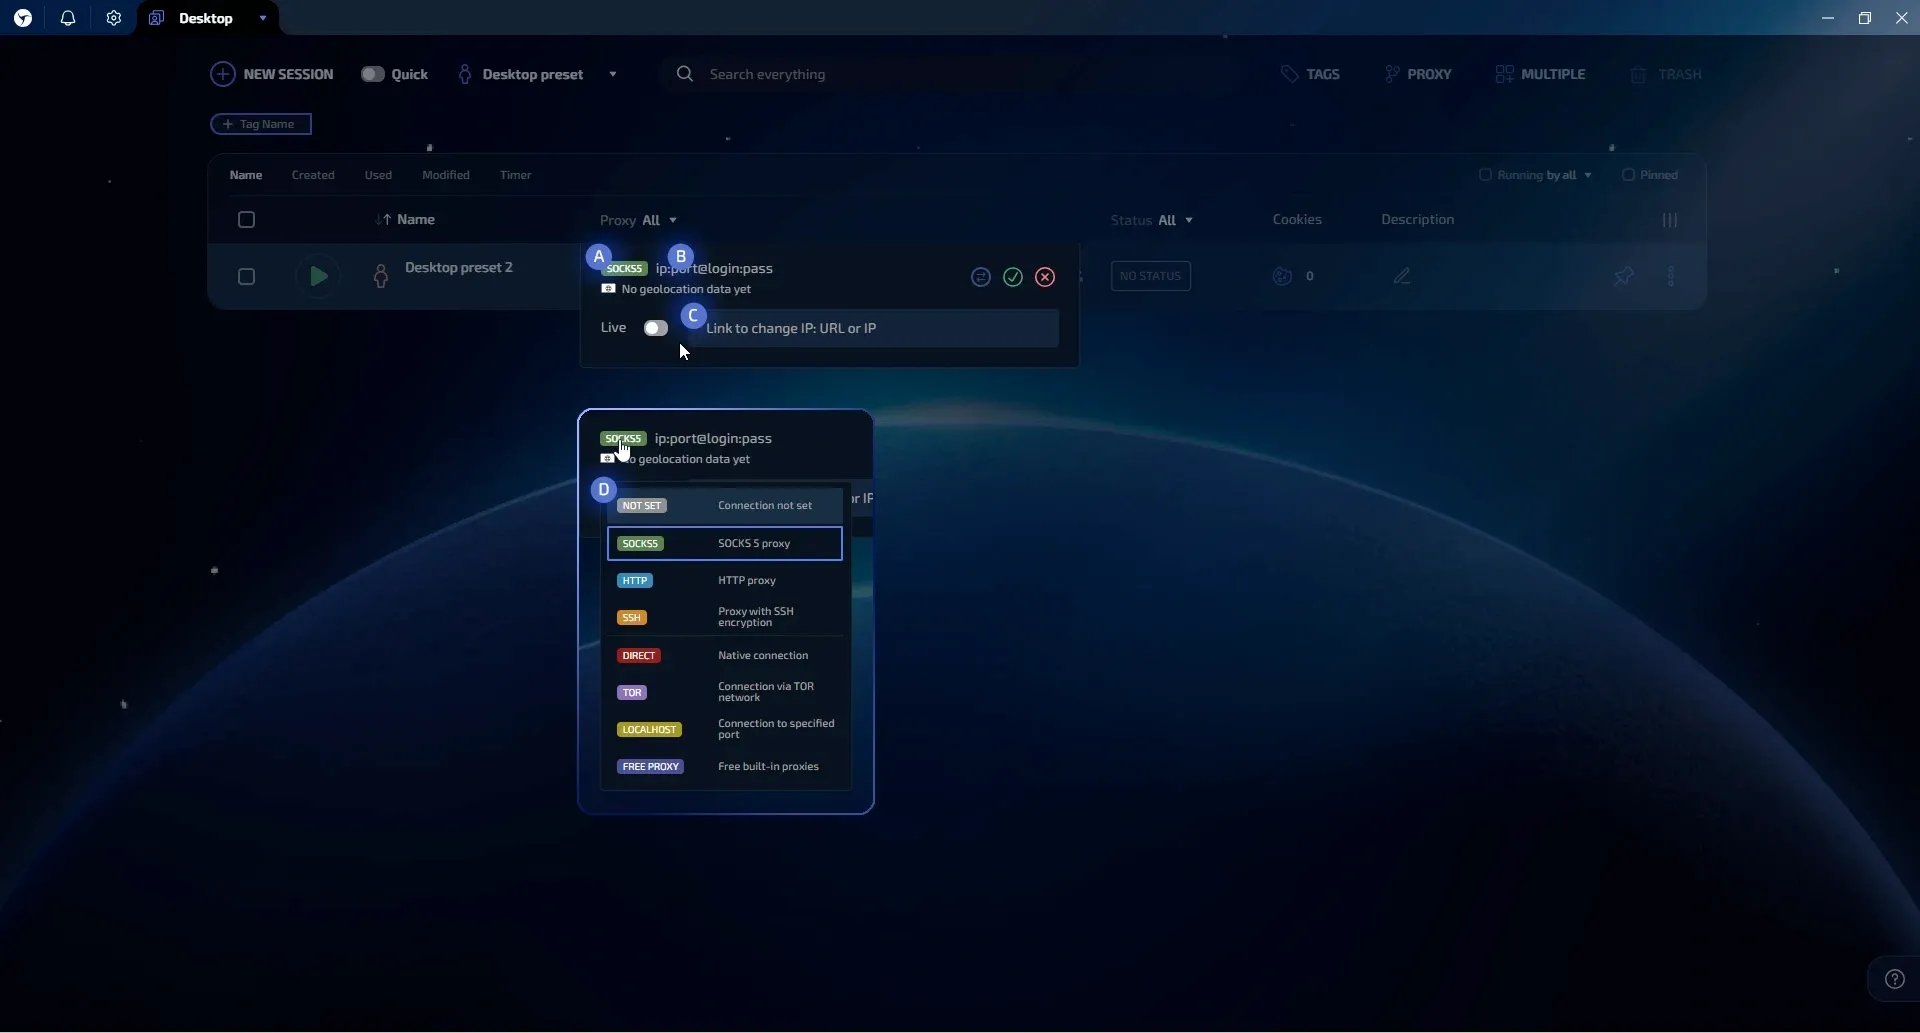Edit description with the pencil icon
The width and height of the screenshot is (1920, 1033).
click(1403, 276)
